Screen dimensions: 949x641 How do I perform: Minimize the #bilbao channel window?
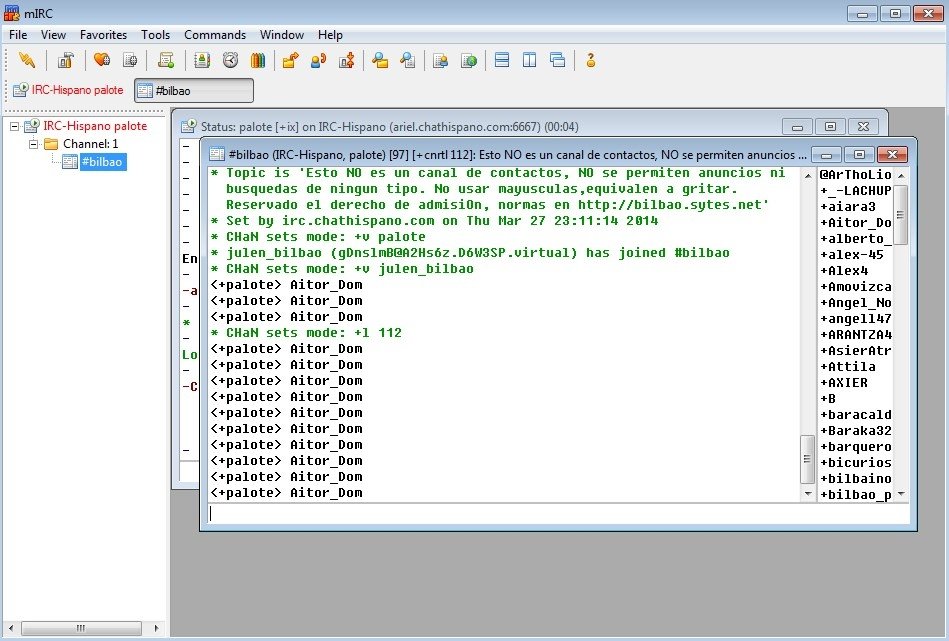[826, 155]
